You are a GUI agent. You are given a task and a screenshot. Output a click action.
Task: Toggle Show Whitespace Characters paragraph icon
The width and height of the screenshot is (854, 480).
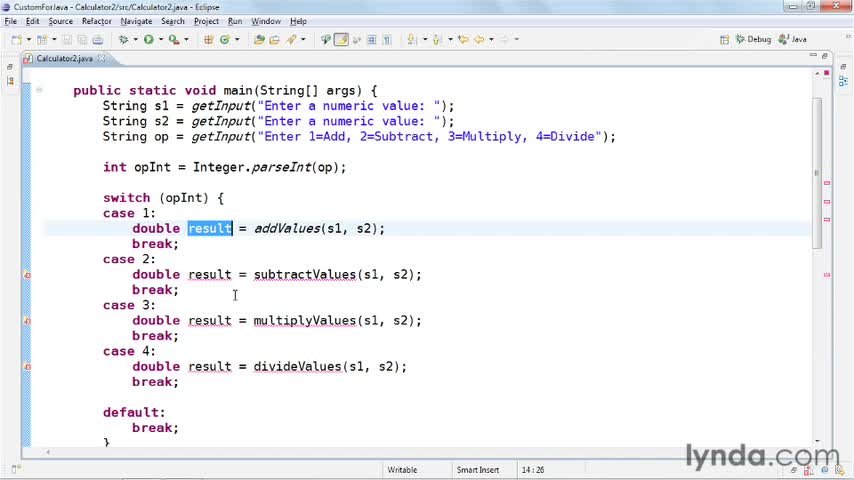[387, 40]
